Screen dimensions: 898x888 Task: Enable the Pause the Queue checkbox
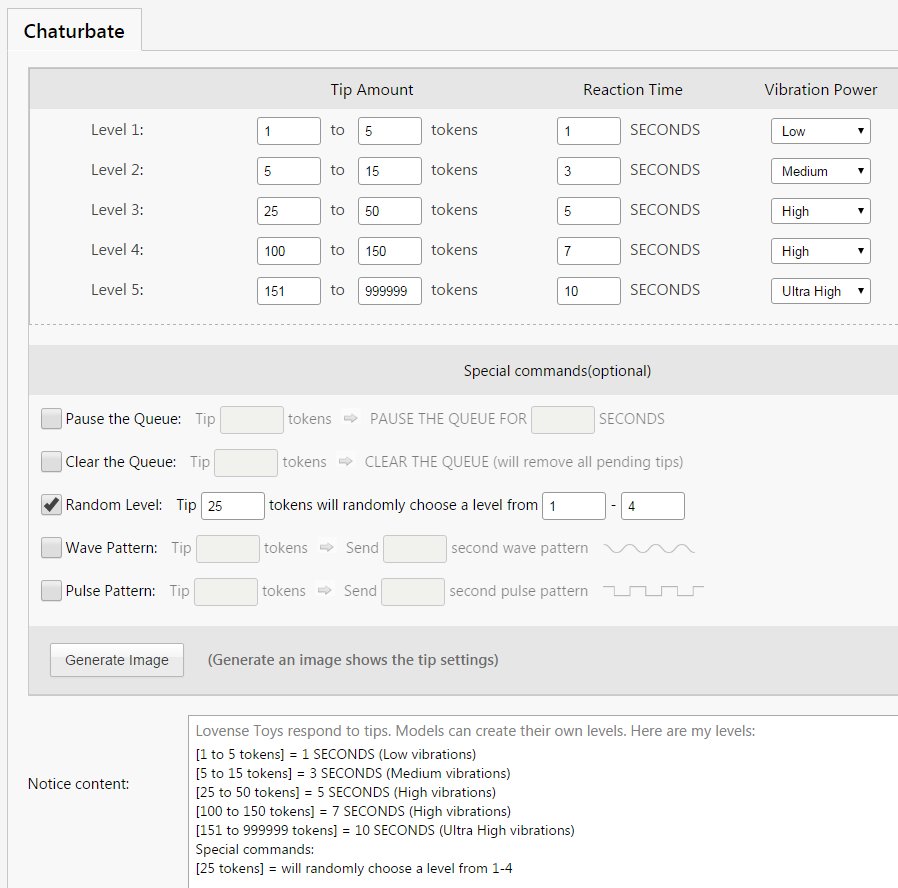tap(51, 419)
